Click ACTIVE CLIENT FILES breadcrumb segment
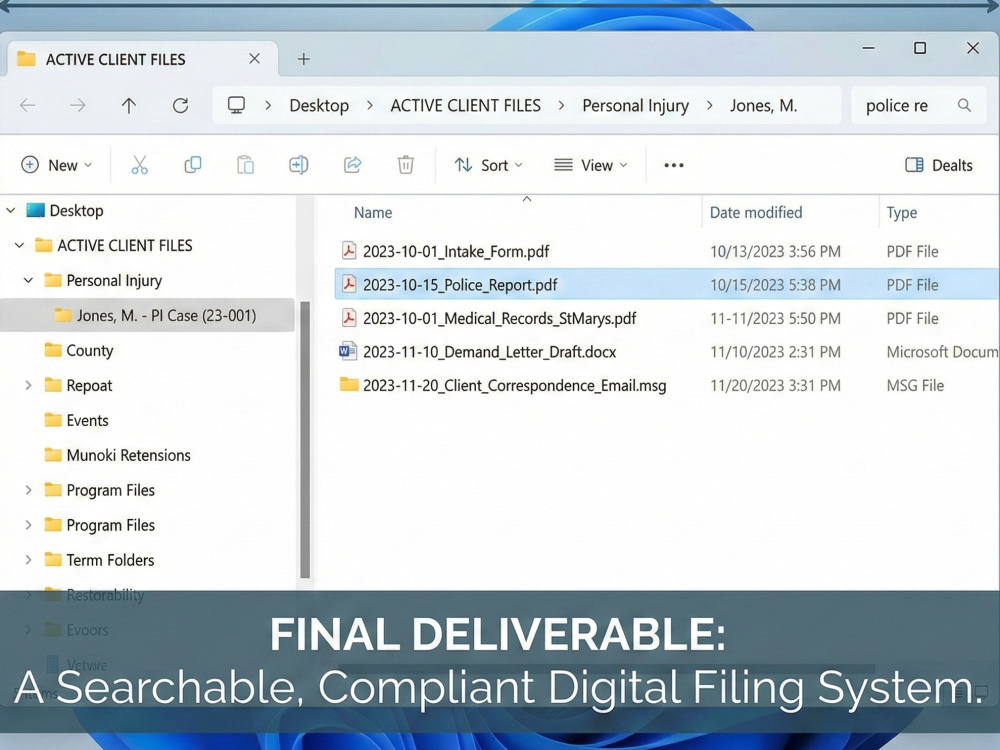 coord(466,105)
